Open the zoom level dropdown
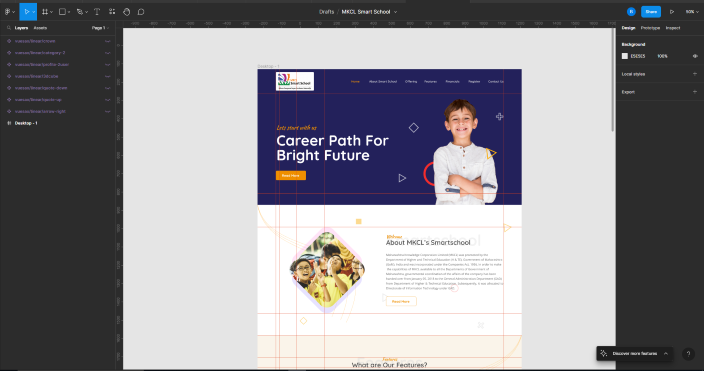The height and width of the screenshot is (371, 704). [692, 12]
